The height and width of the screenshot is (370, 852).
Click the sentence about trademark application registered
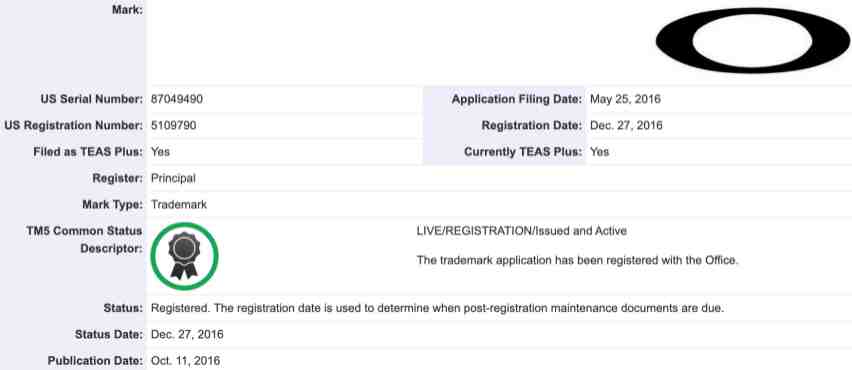578,260
